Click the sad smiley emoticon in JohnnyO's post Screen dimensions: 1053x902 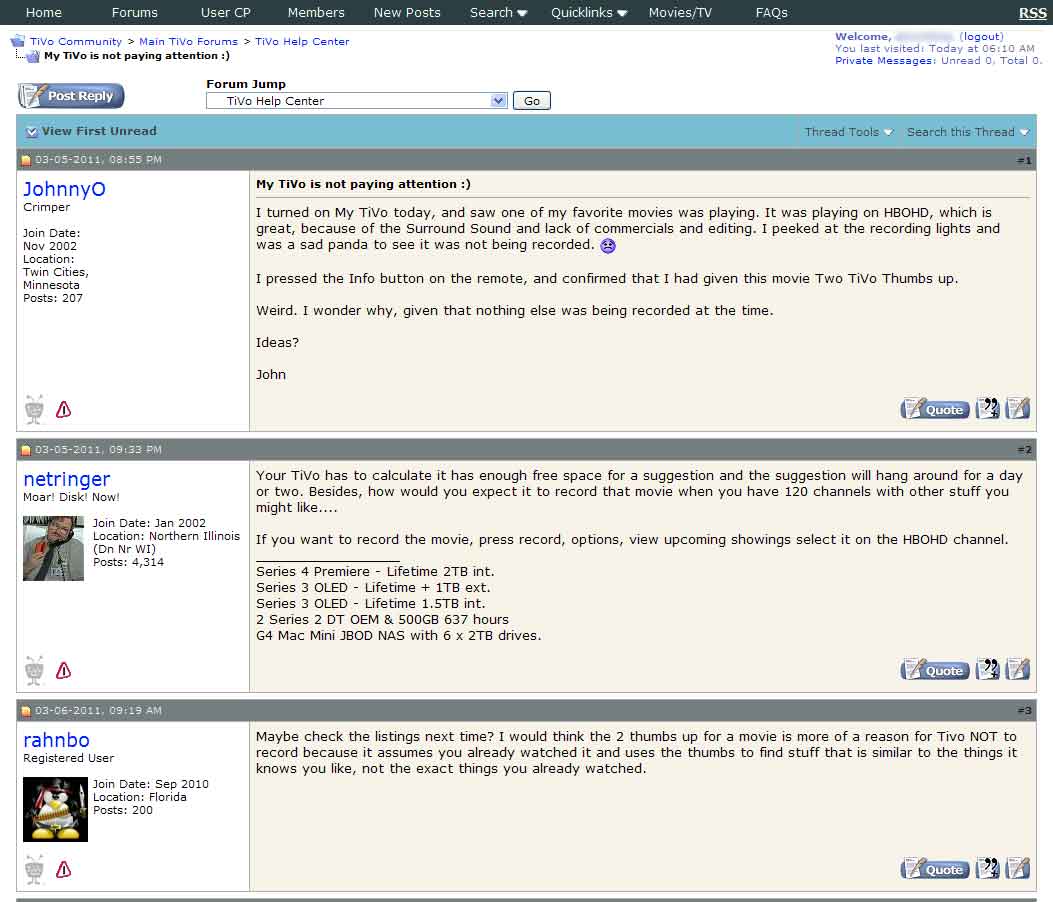tap(608, 246)
